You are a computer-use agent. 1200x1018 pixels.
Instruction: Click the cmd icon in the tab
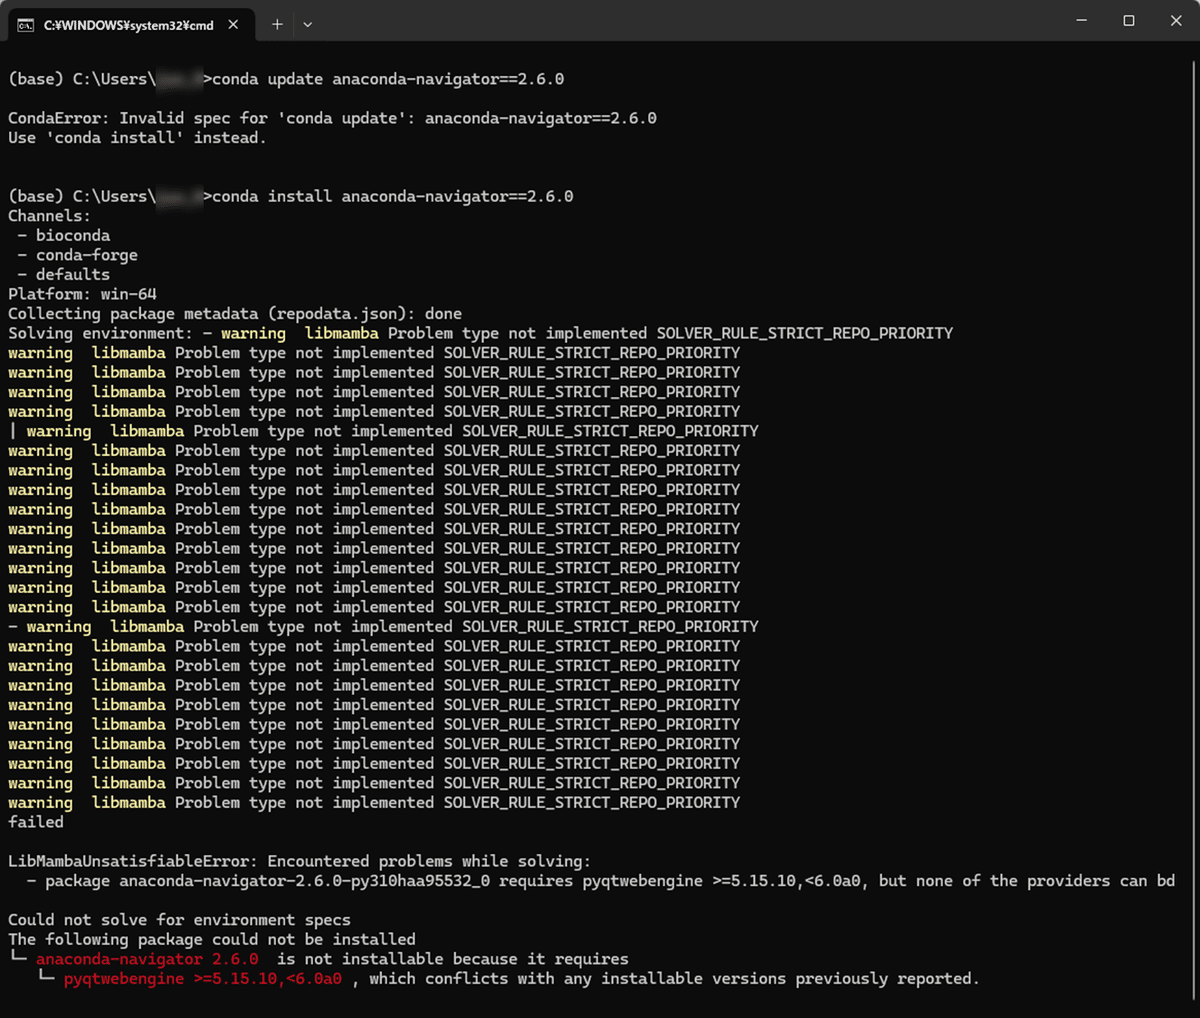(25, 25)
